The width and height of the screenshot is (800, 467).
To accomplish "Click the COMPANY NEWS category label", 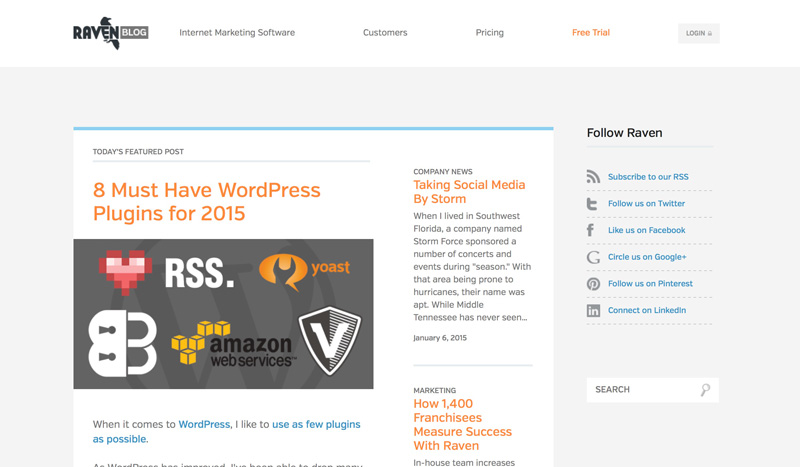I will pos(443,172).
